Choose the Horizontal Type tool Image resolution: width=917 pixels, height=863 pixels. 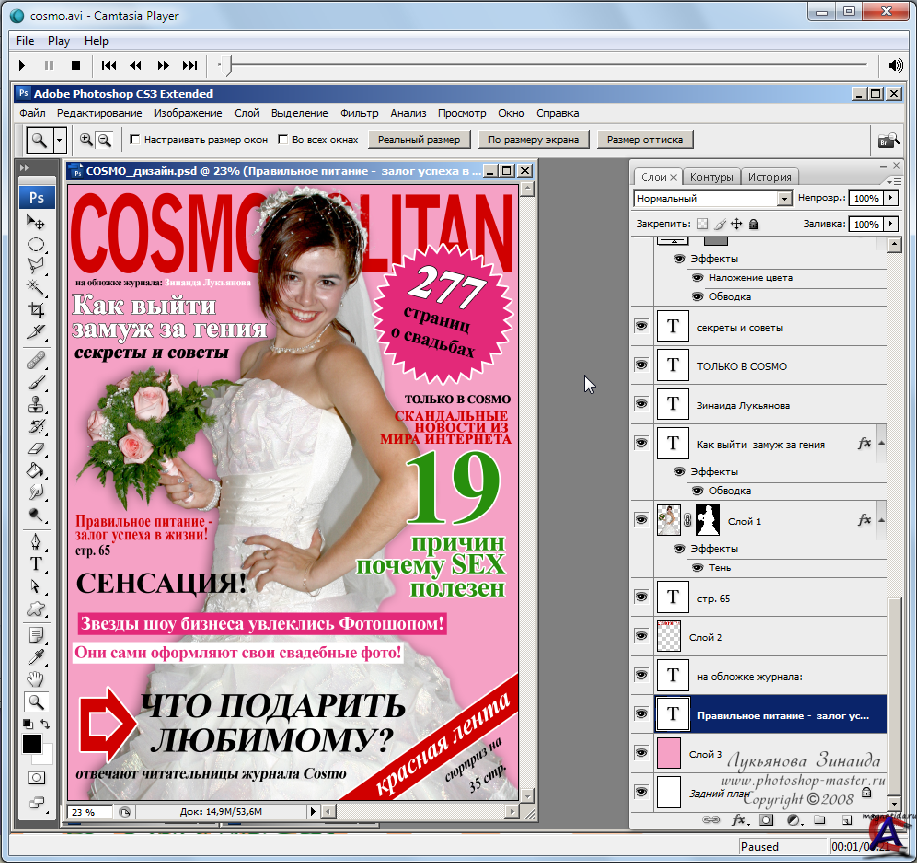[x=36, y=564]
